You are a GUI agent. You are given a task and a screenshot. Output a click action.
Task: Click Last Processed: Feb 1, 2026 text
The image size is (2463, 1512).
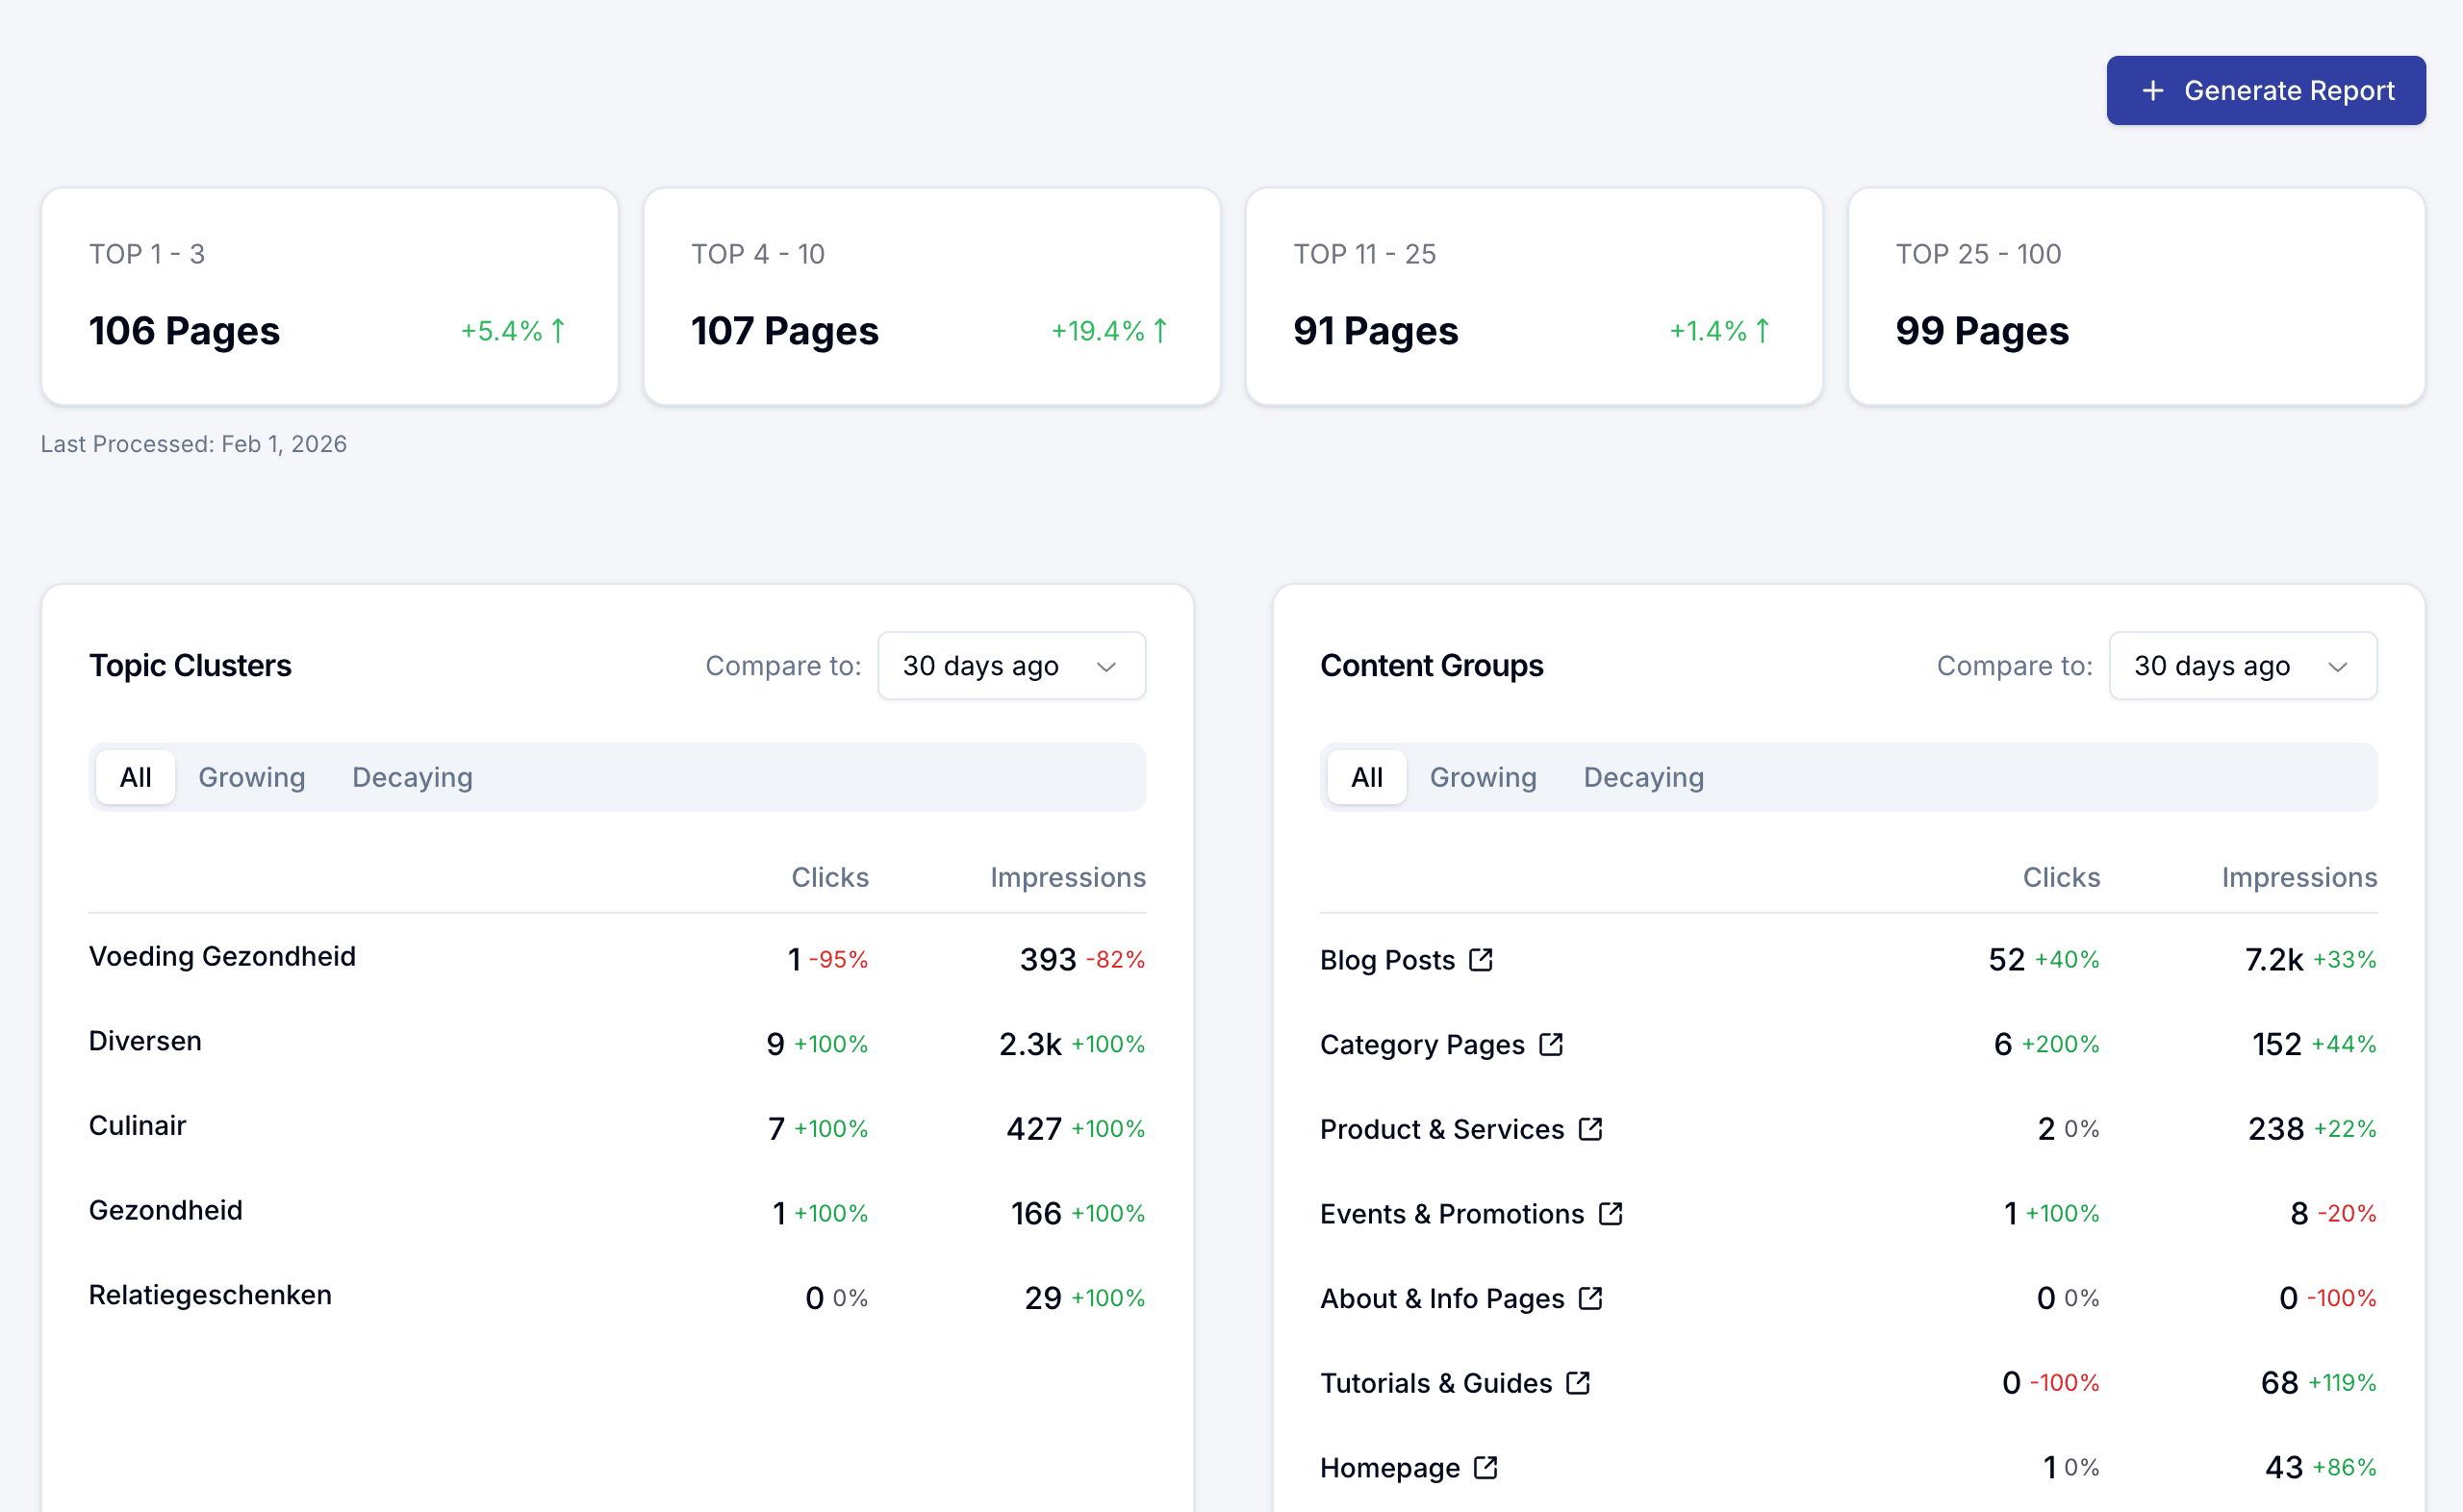click(x=194, y=443)
